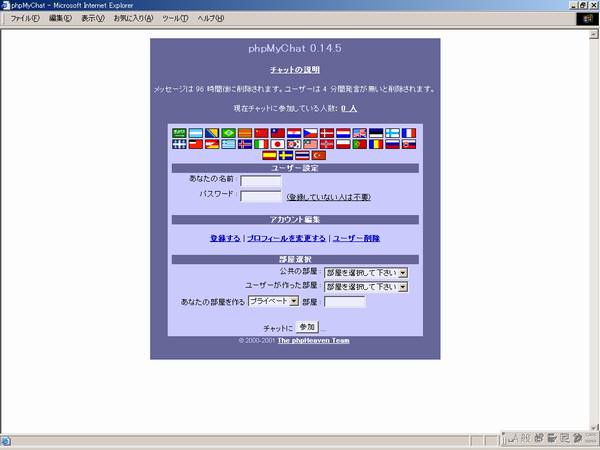The width and height of the screenshot is (600, 450).
Task: Pick the Catalan striped flag
Action: (245, 133)
